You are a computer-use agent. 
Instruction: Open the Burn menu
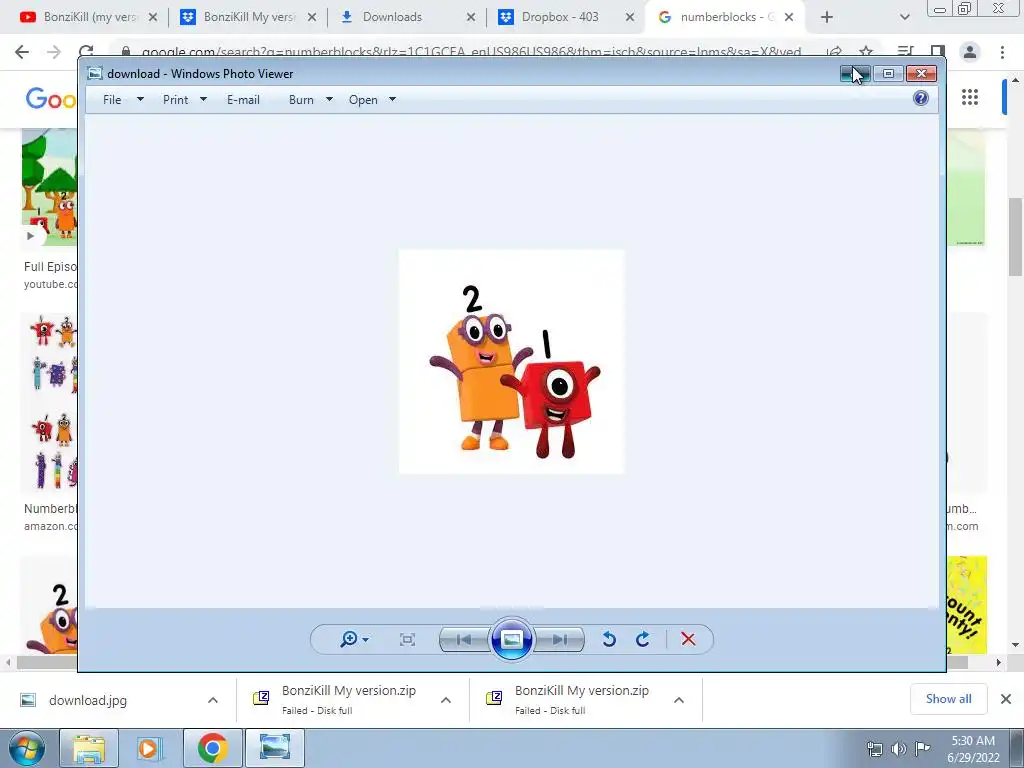coord(301,100)
